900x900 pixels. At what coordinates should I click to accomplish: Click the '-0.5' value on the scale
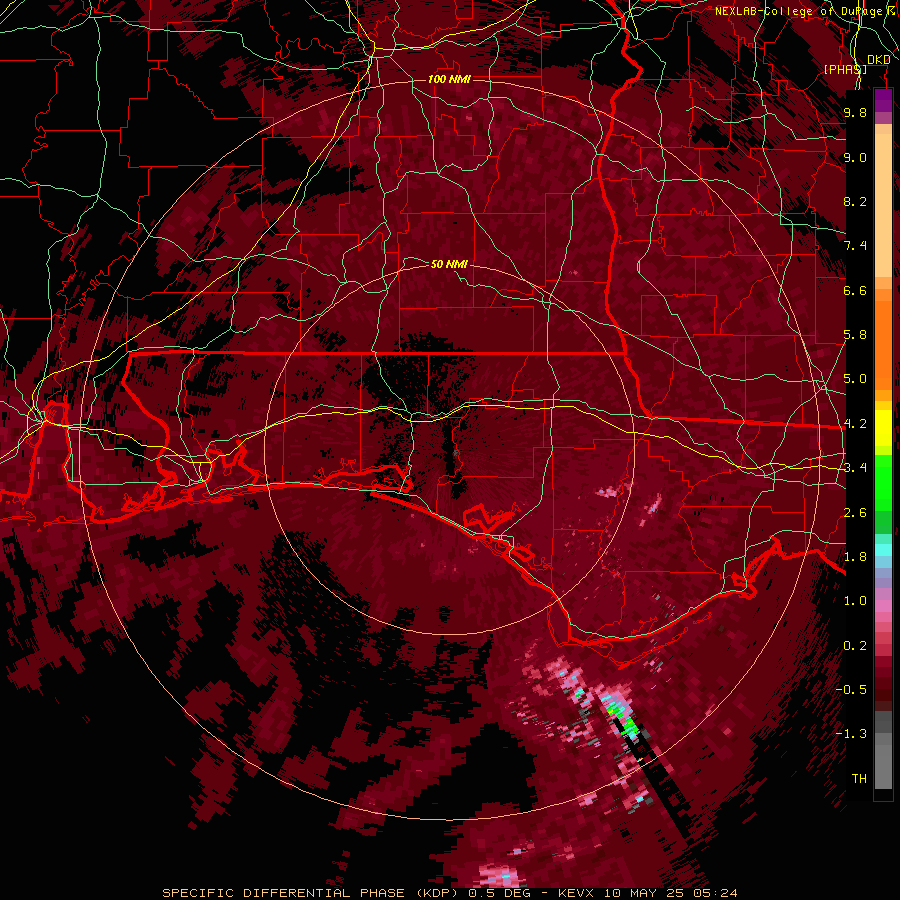pos(852,690)
